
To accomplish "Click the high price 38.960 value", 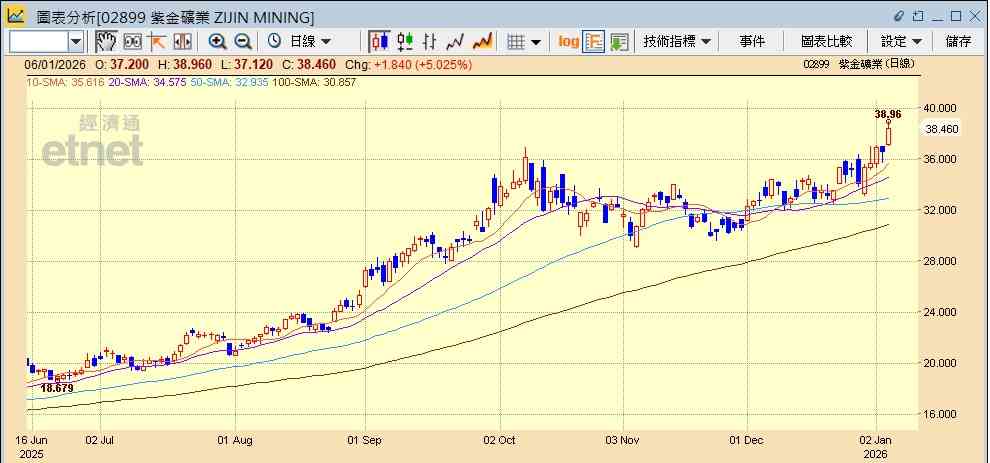I will coord(194,64).
